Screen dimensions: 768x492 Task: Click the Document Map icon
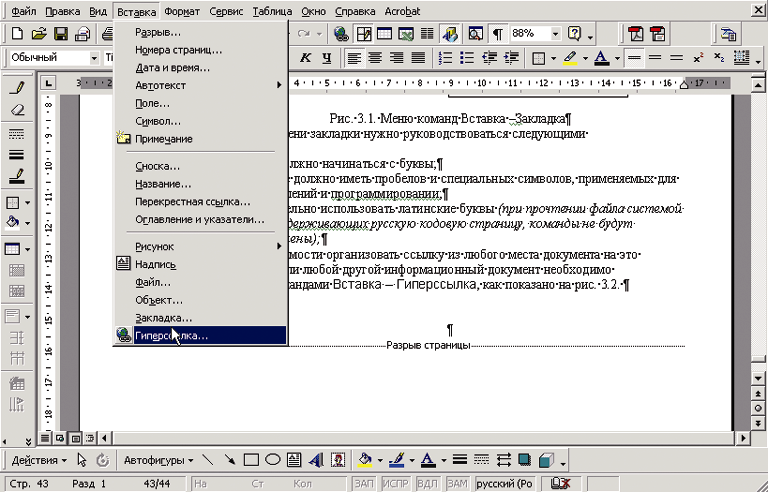coord(475,34)
